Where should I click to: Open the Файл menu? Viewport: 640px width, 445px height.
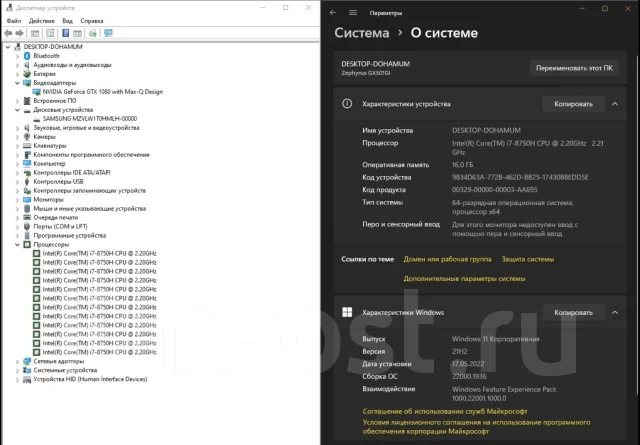(x=14, y=21)
